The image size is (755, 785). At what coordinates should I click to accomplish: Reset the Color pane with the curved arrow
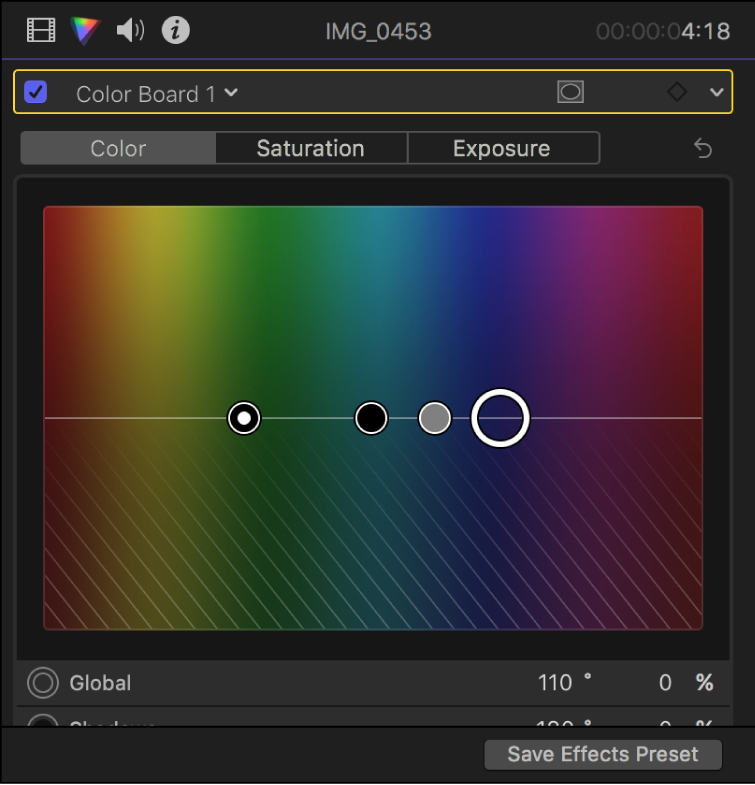pos(703,149)
